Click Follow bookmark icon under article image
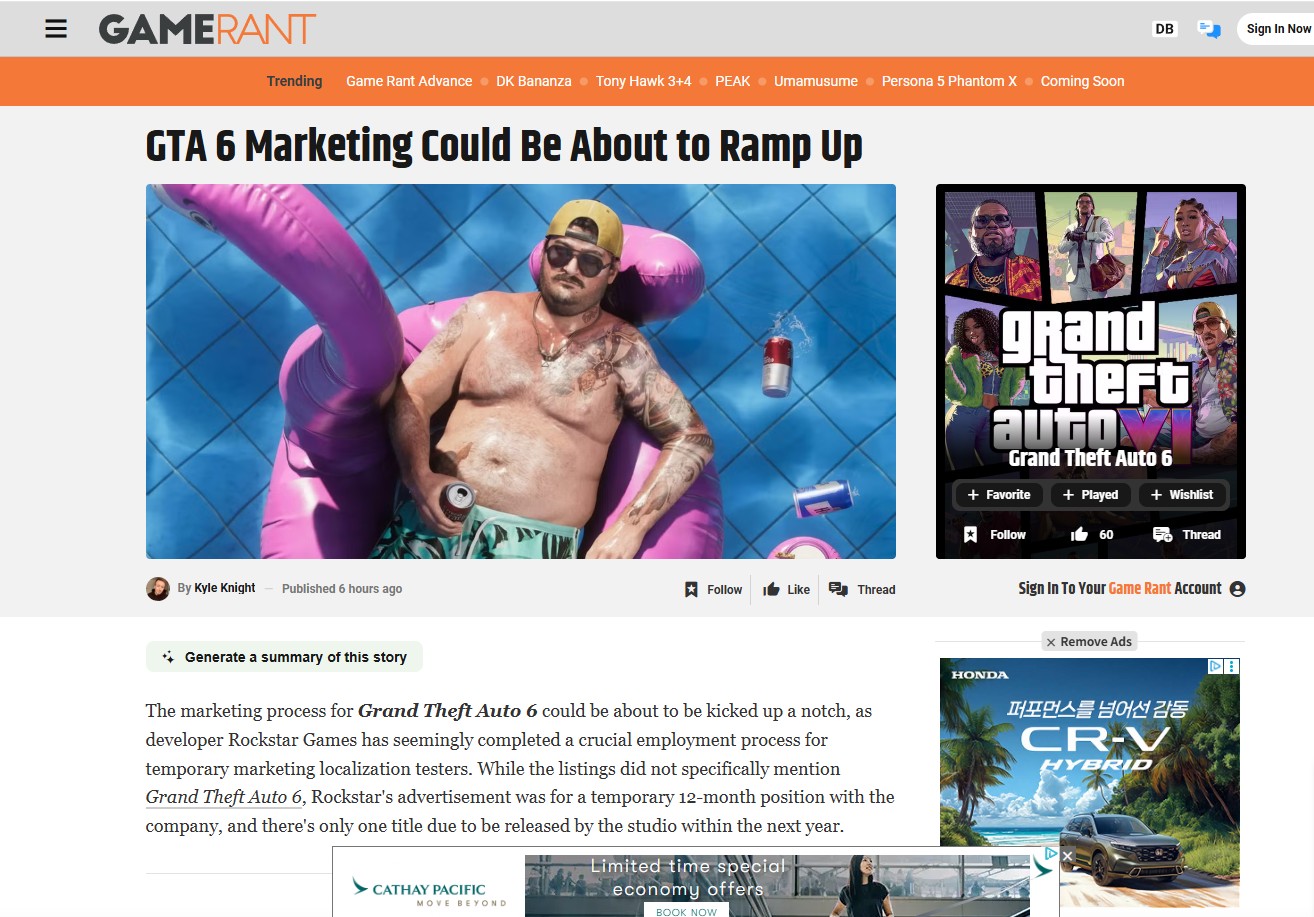The image size is (1314, 917). (x=713, y=590)
